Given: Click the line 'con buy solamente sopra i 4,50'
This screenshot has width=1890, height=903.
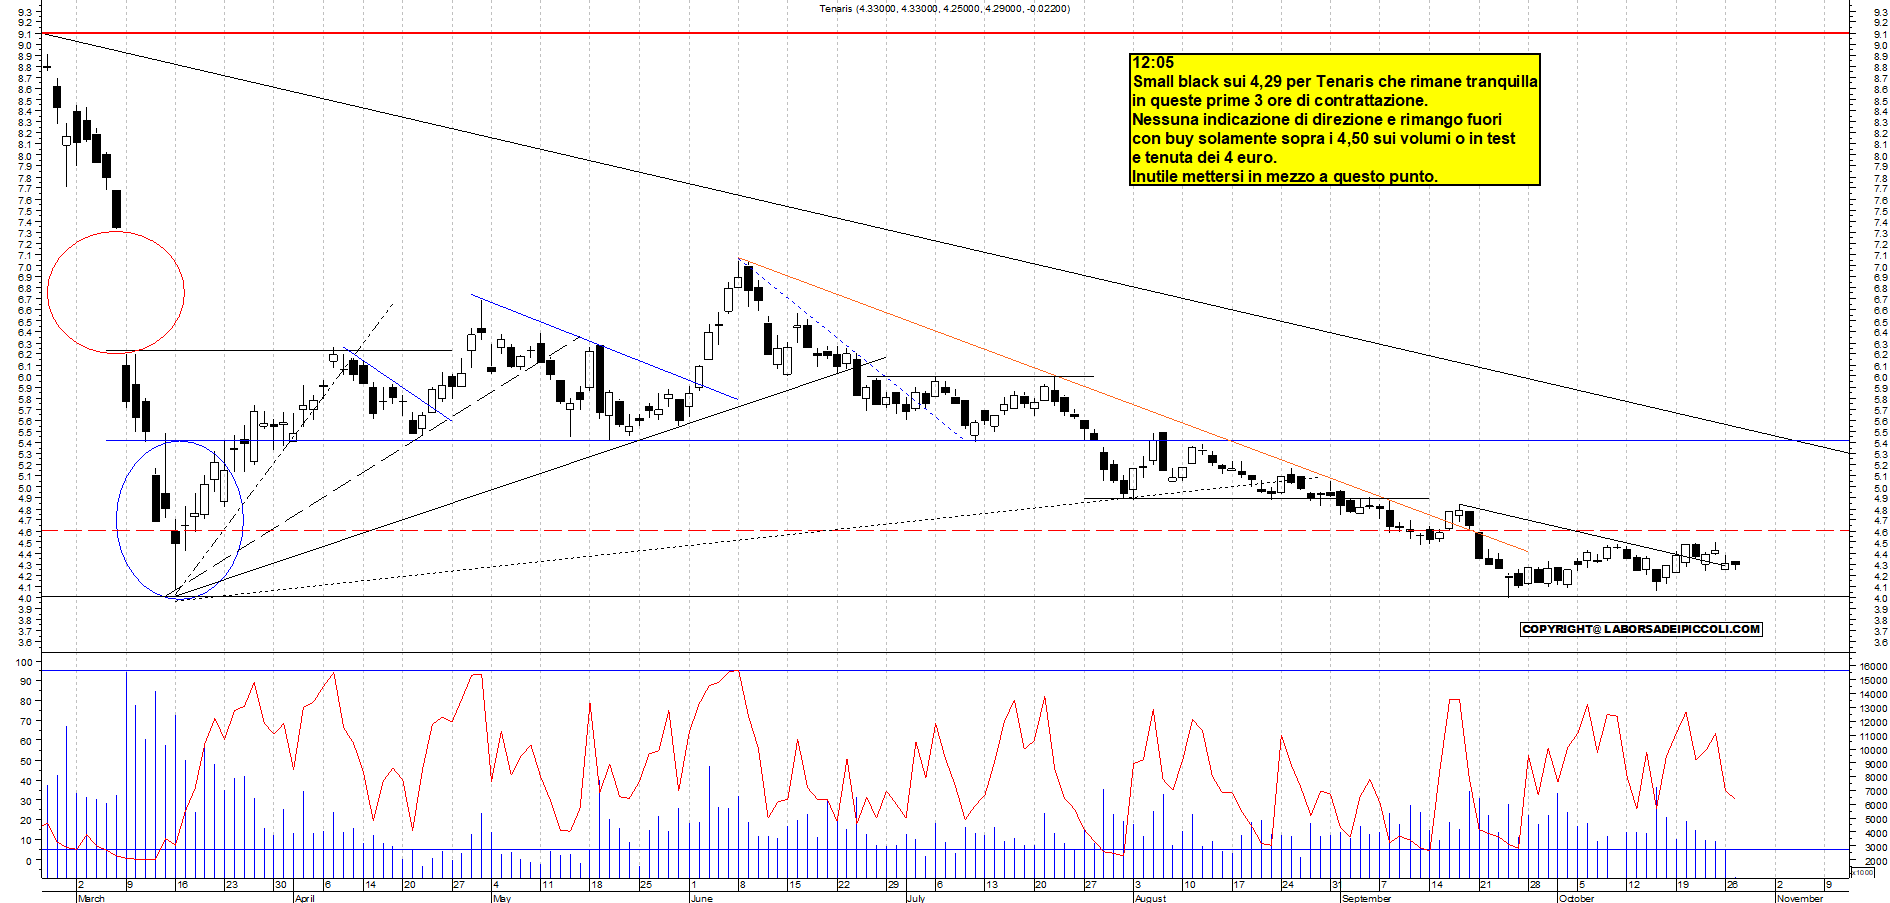Looking at the screenshot, I should point(1250,138).
